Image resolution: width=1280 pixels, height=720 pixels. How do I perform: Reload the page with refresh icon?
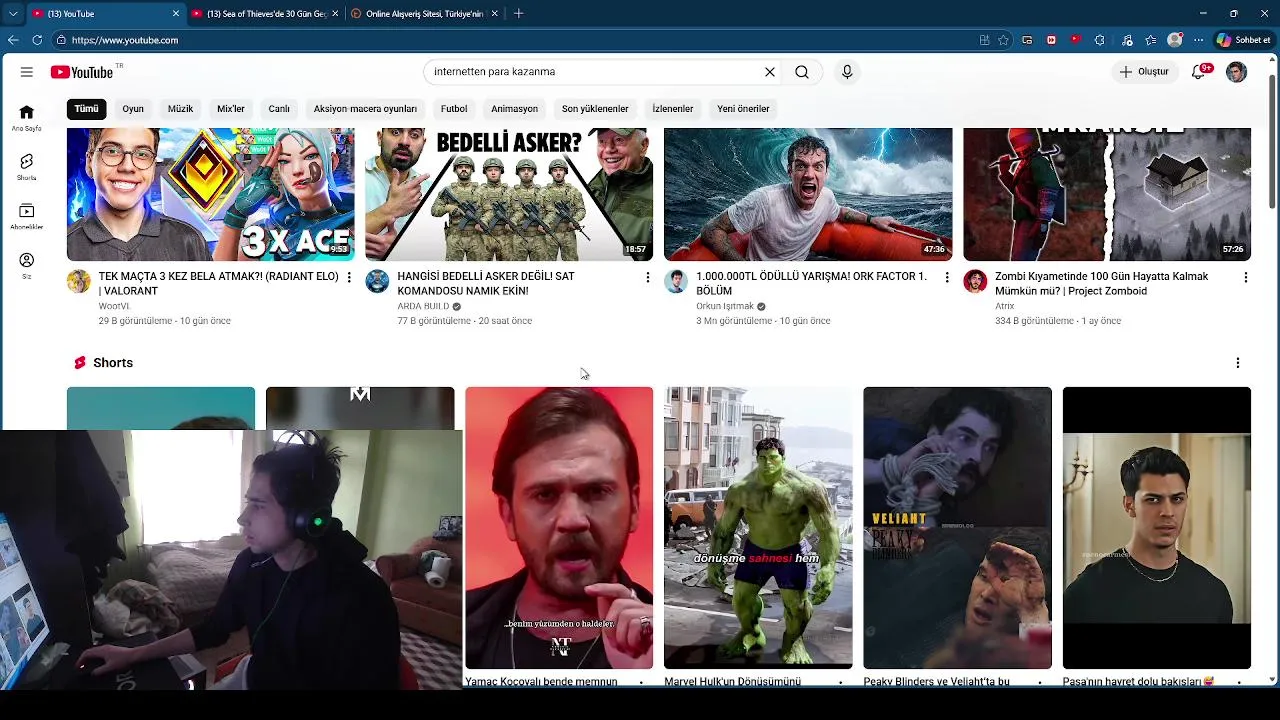click(x=37, y=40)
